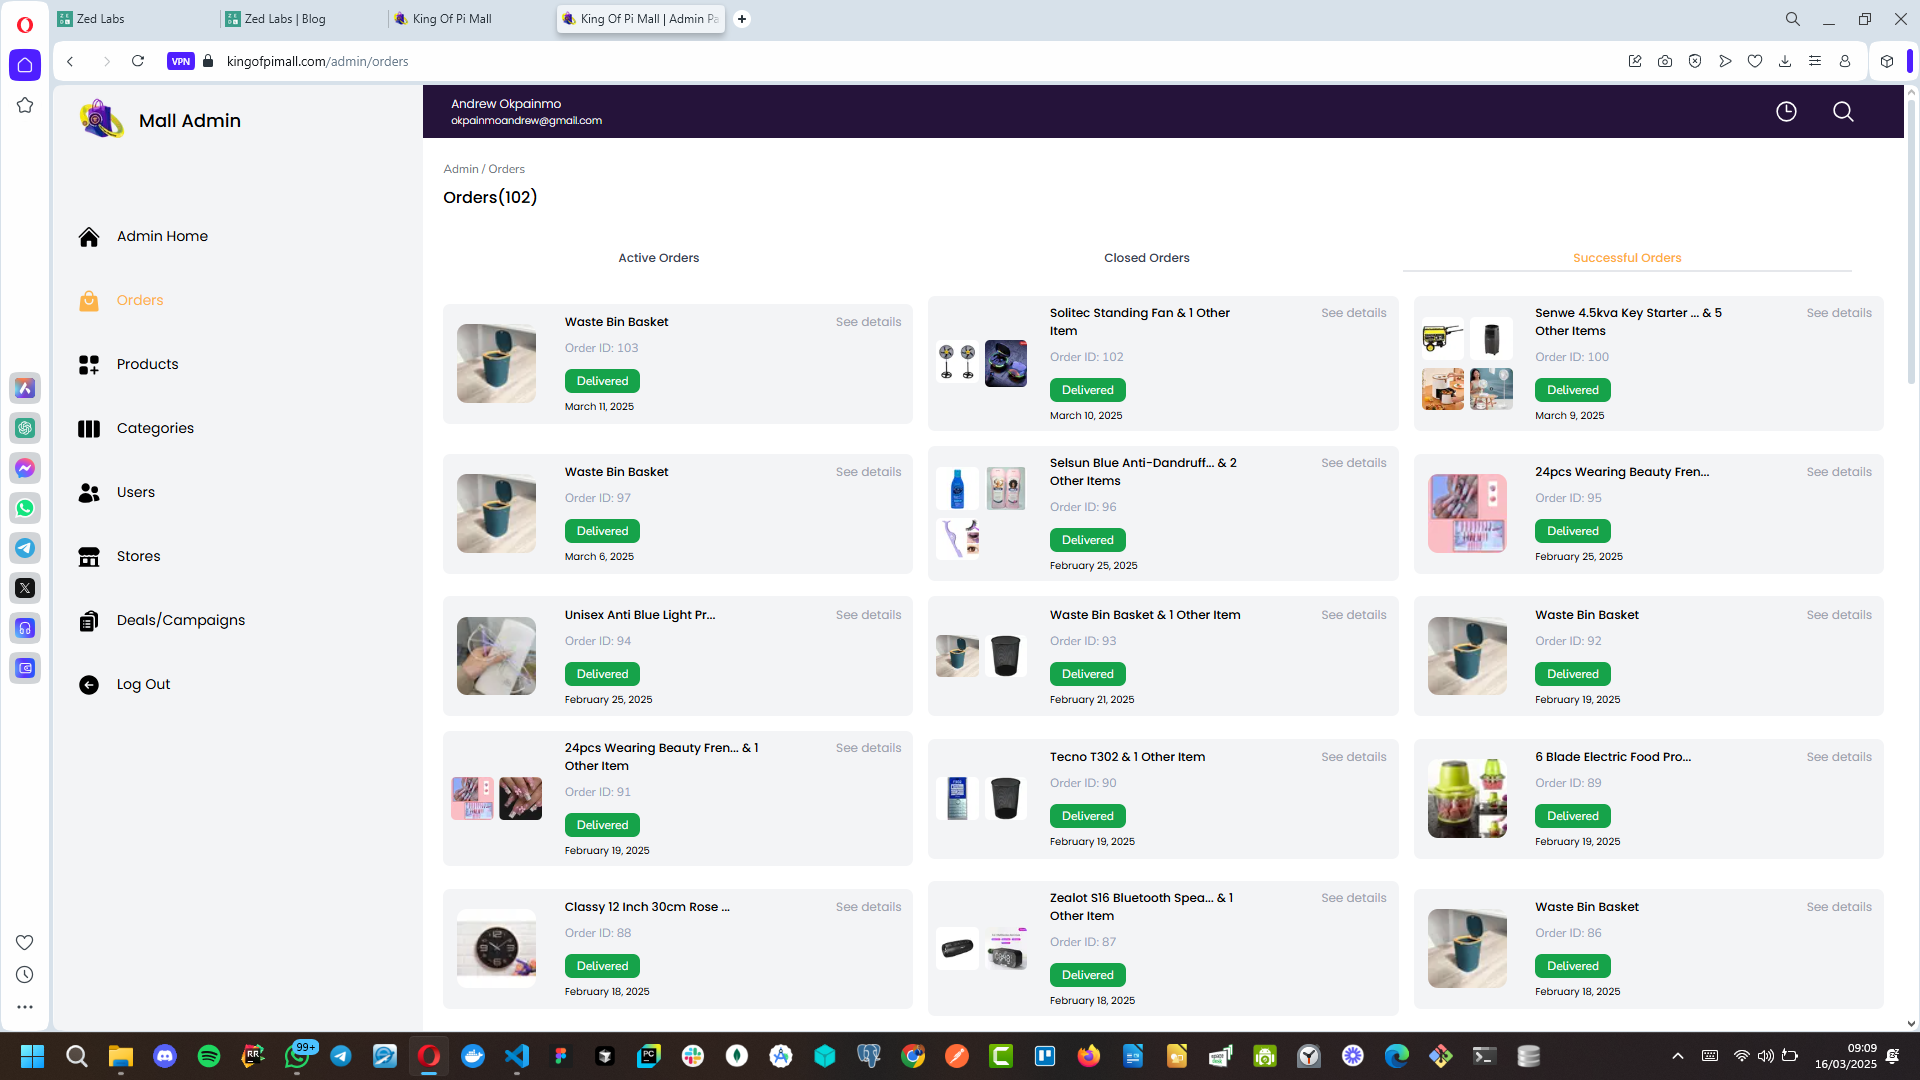Click the Admin breadcrumb link

[x=460, y=169]
